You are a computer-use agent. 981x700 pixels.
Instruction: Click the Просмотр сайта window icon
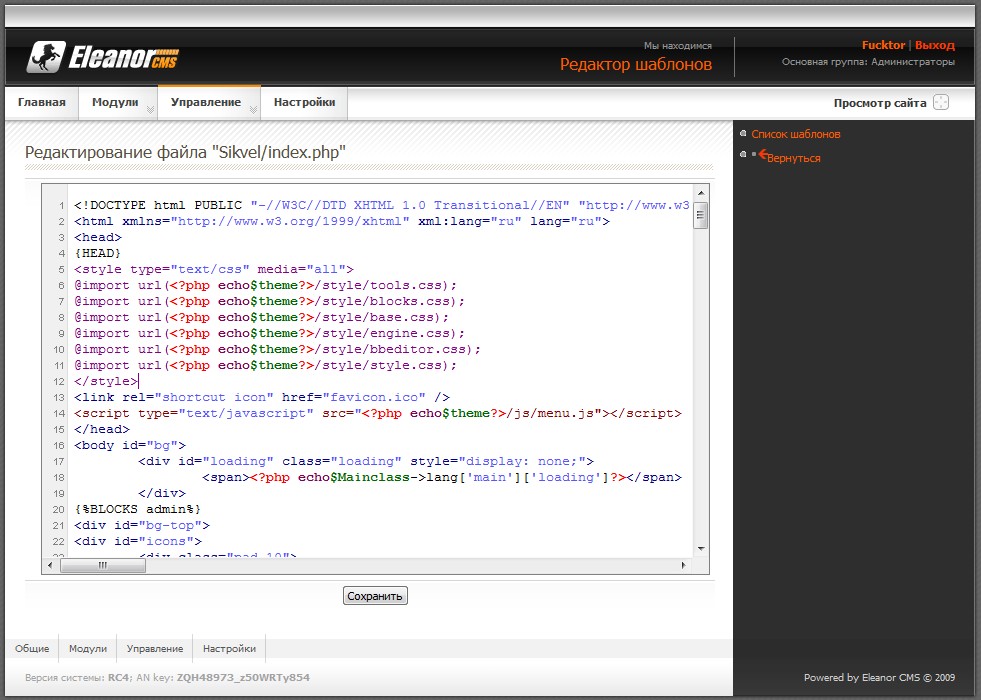pyautogui.click(x=941, y=103)
